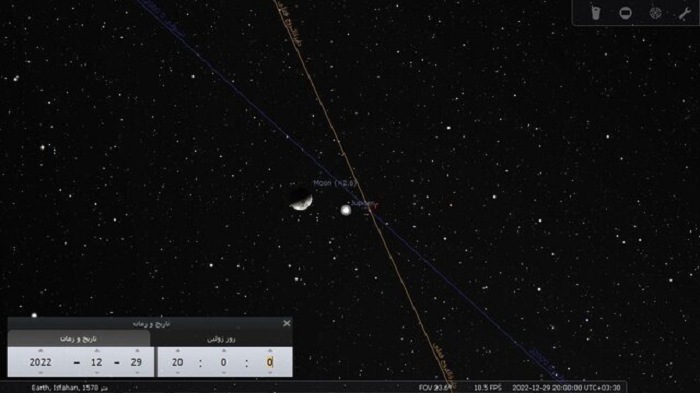Decrease the year 2022 using down arrow
The height and width of the screenshot is (393, 700).
point(41,372)
